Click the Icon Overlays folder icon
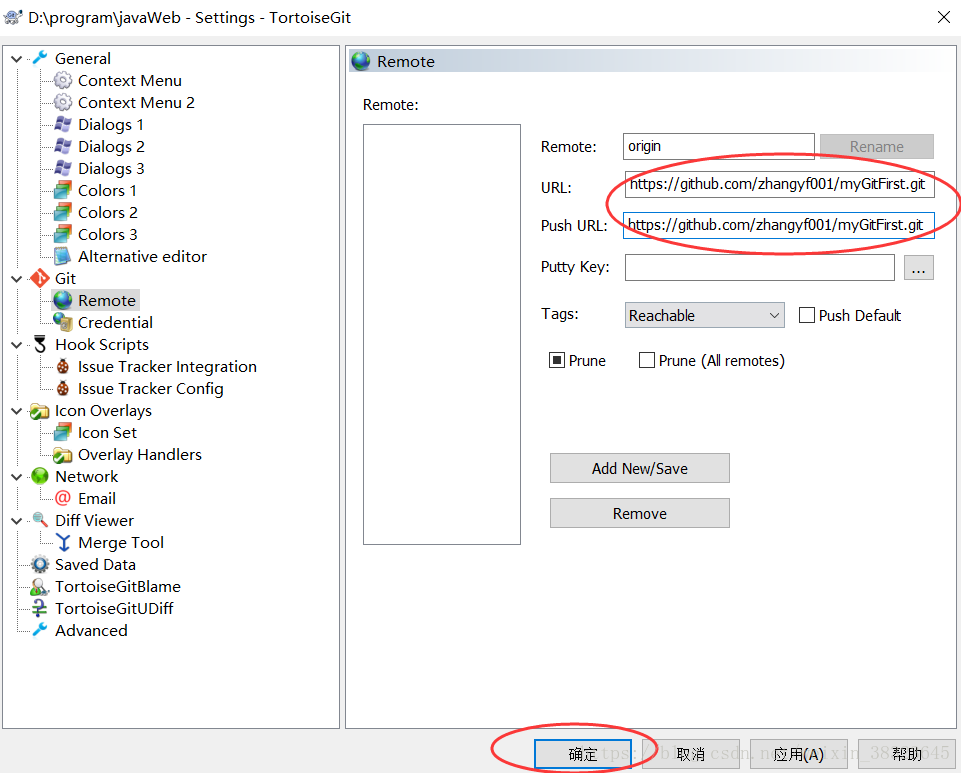The width and height of the screenshot is (961, 773). 40,411
